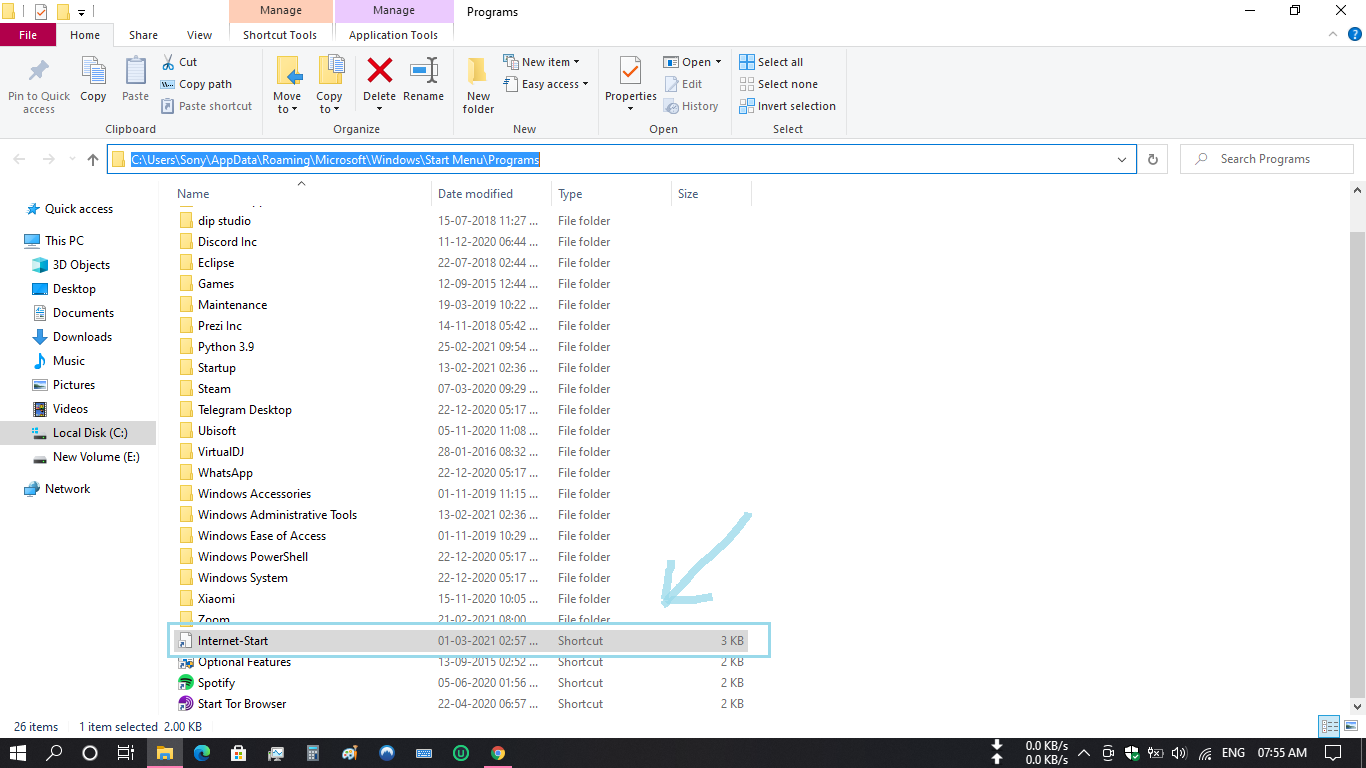
Task: Expand the Open dropdown arrow
Action: 716,61
